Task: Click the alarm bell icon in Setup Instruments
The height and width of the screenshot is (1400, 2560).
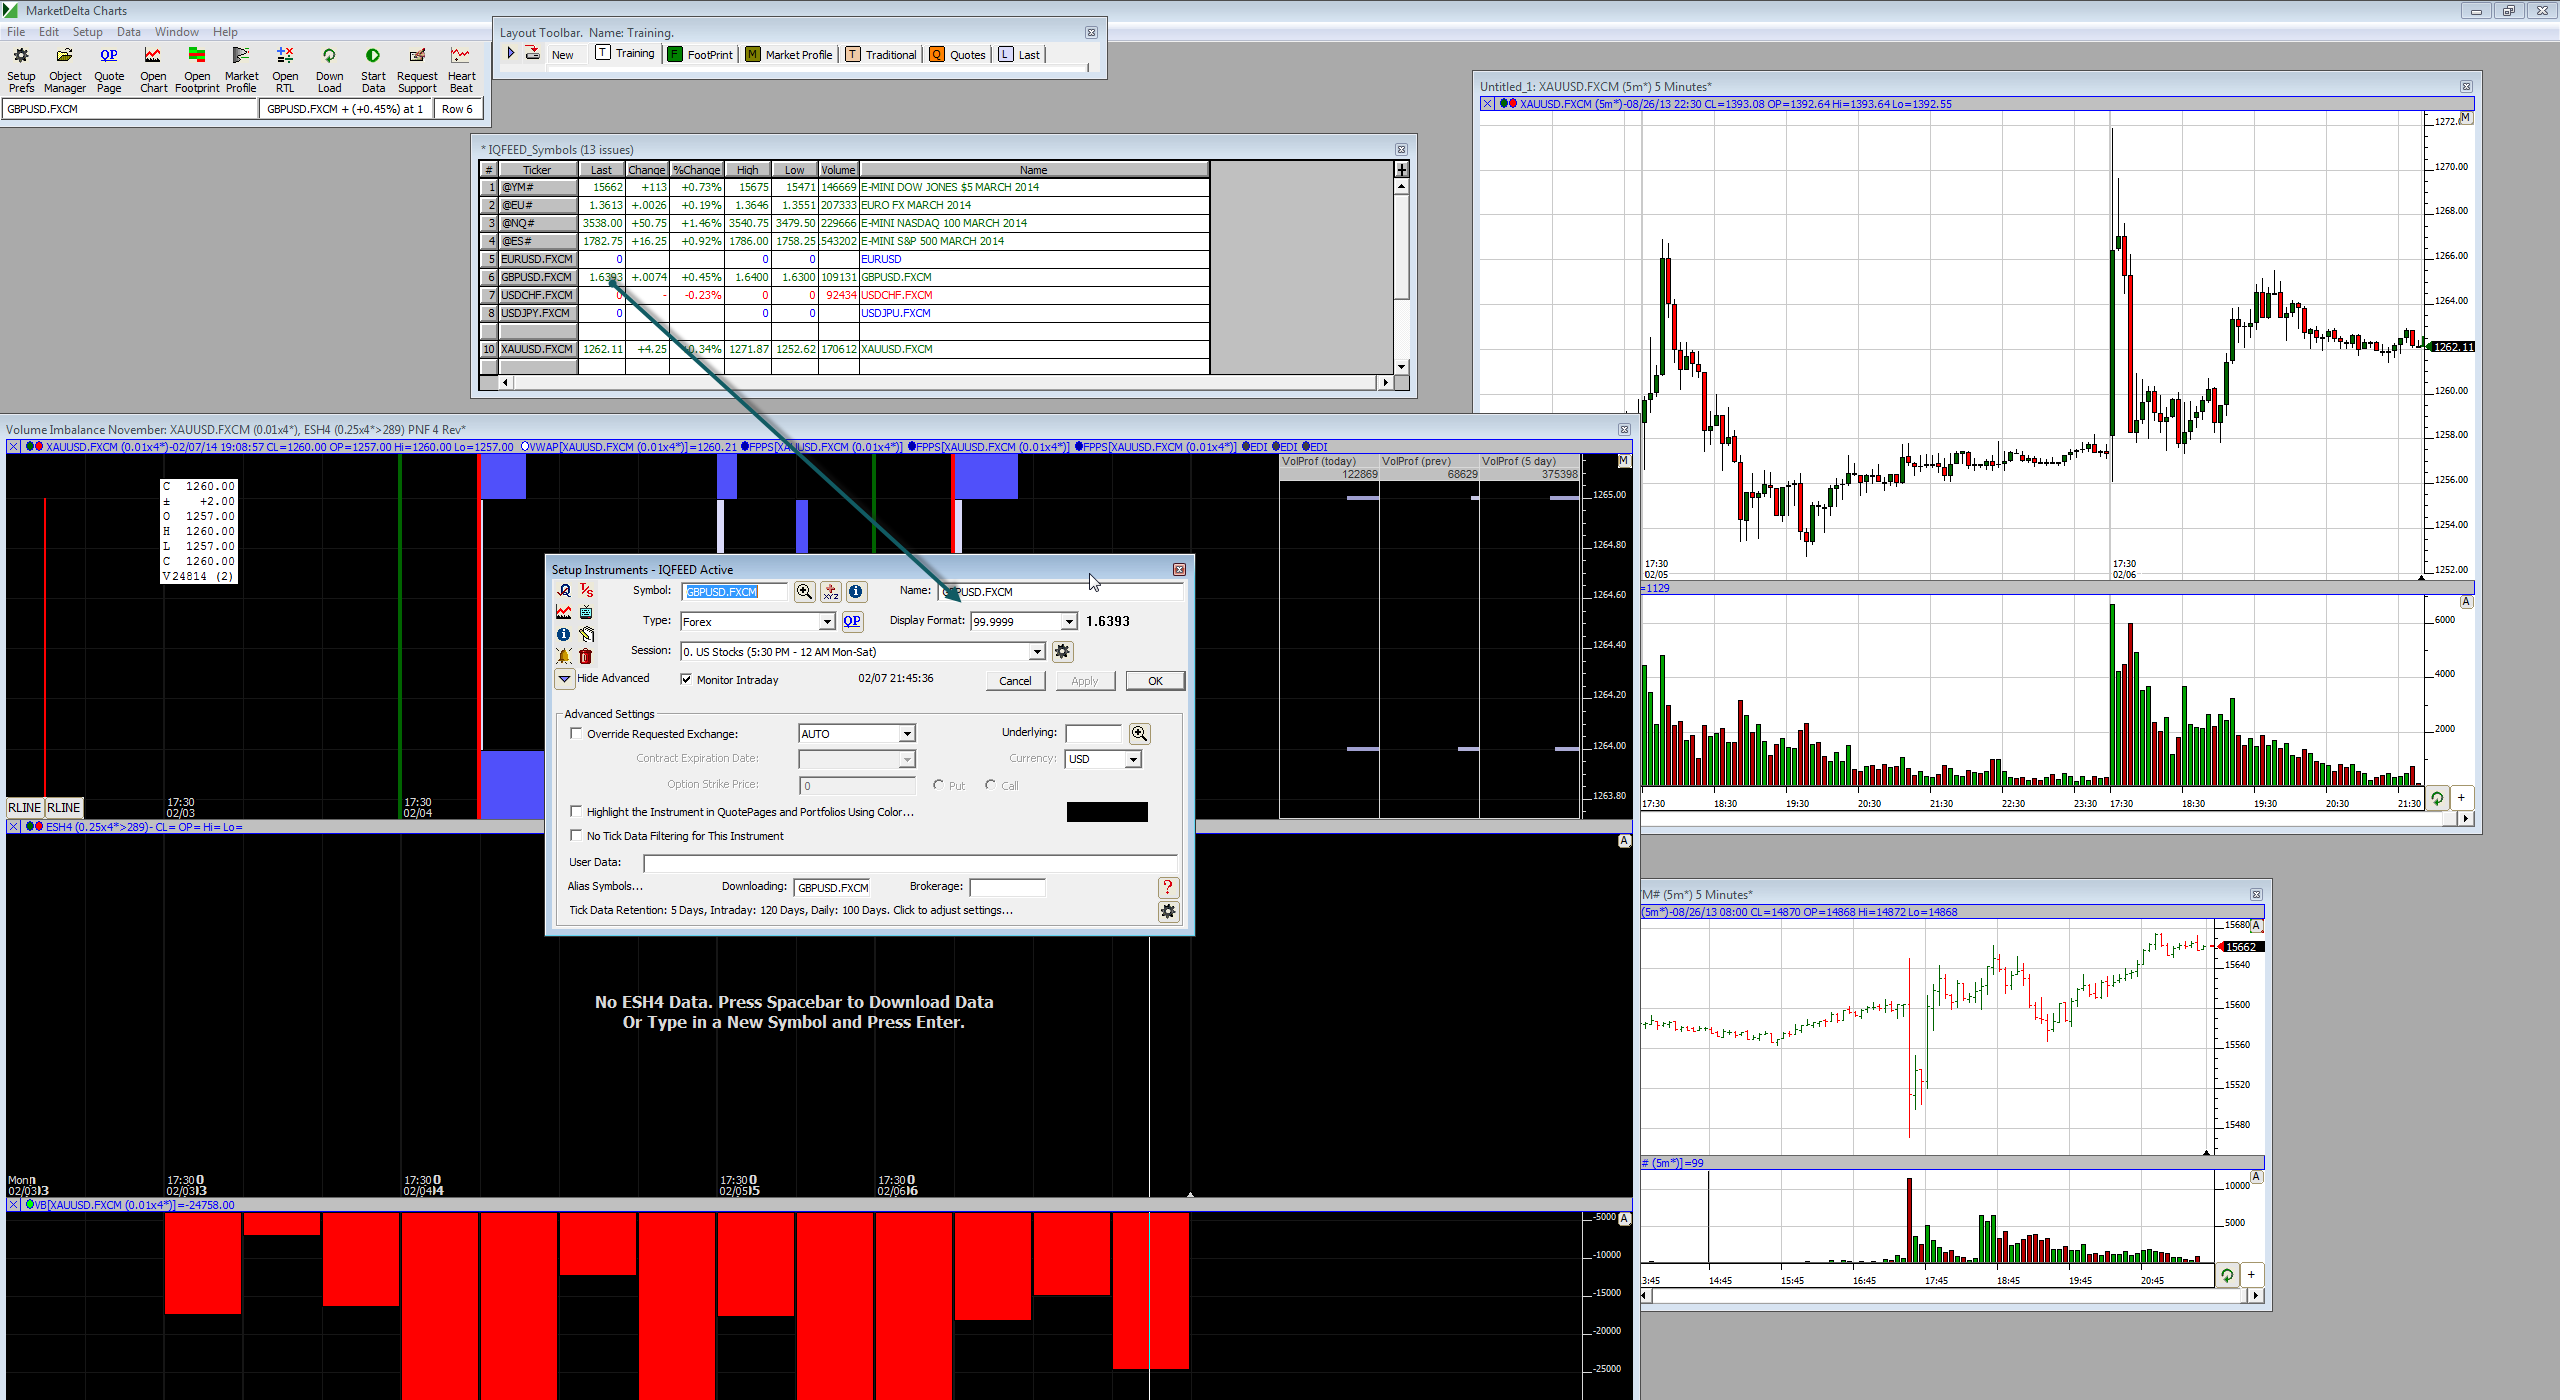Action: [x=564, y=657]
